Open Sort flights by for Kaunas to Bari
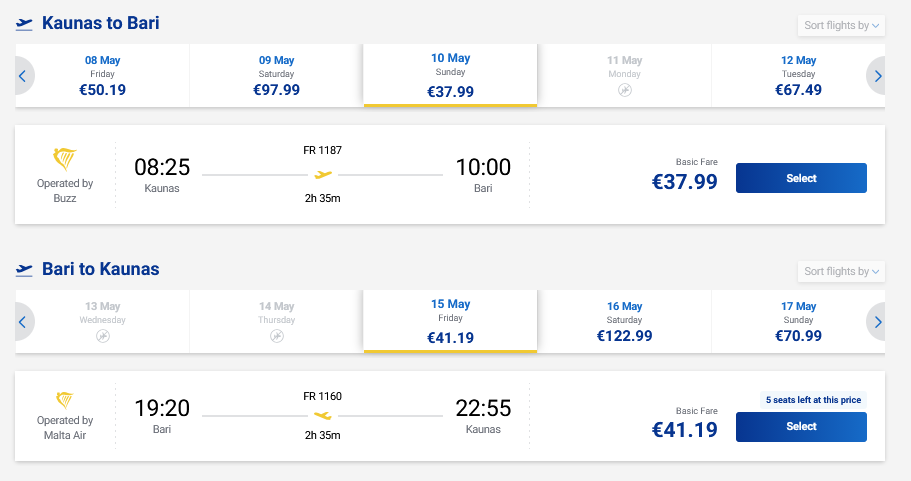Viewport: 911px width, 481px height. point(841,25)
